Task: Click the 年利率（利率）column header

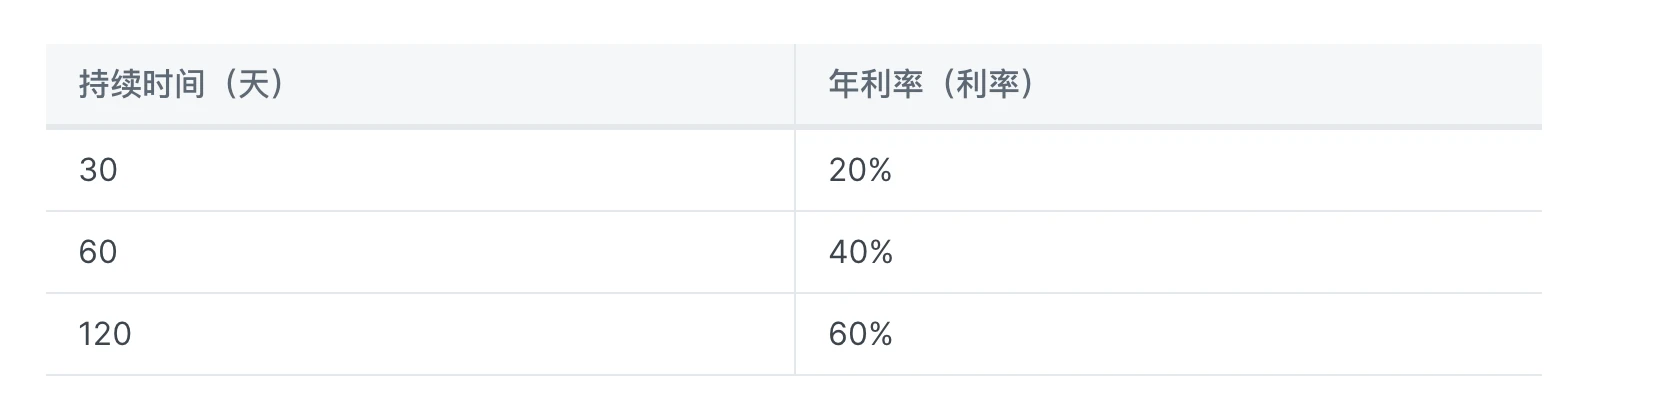Action: pyautogui.click(x=1169, y=85)
